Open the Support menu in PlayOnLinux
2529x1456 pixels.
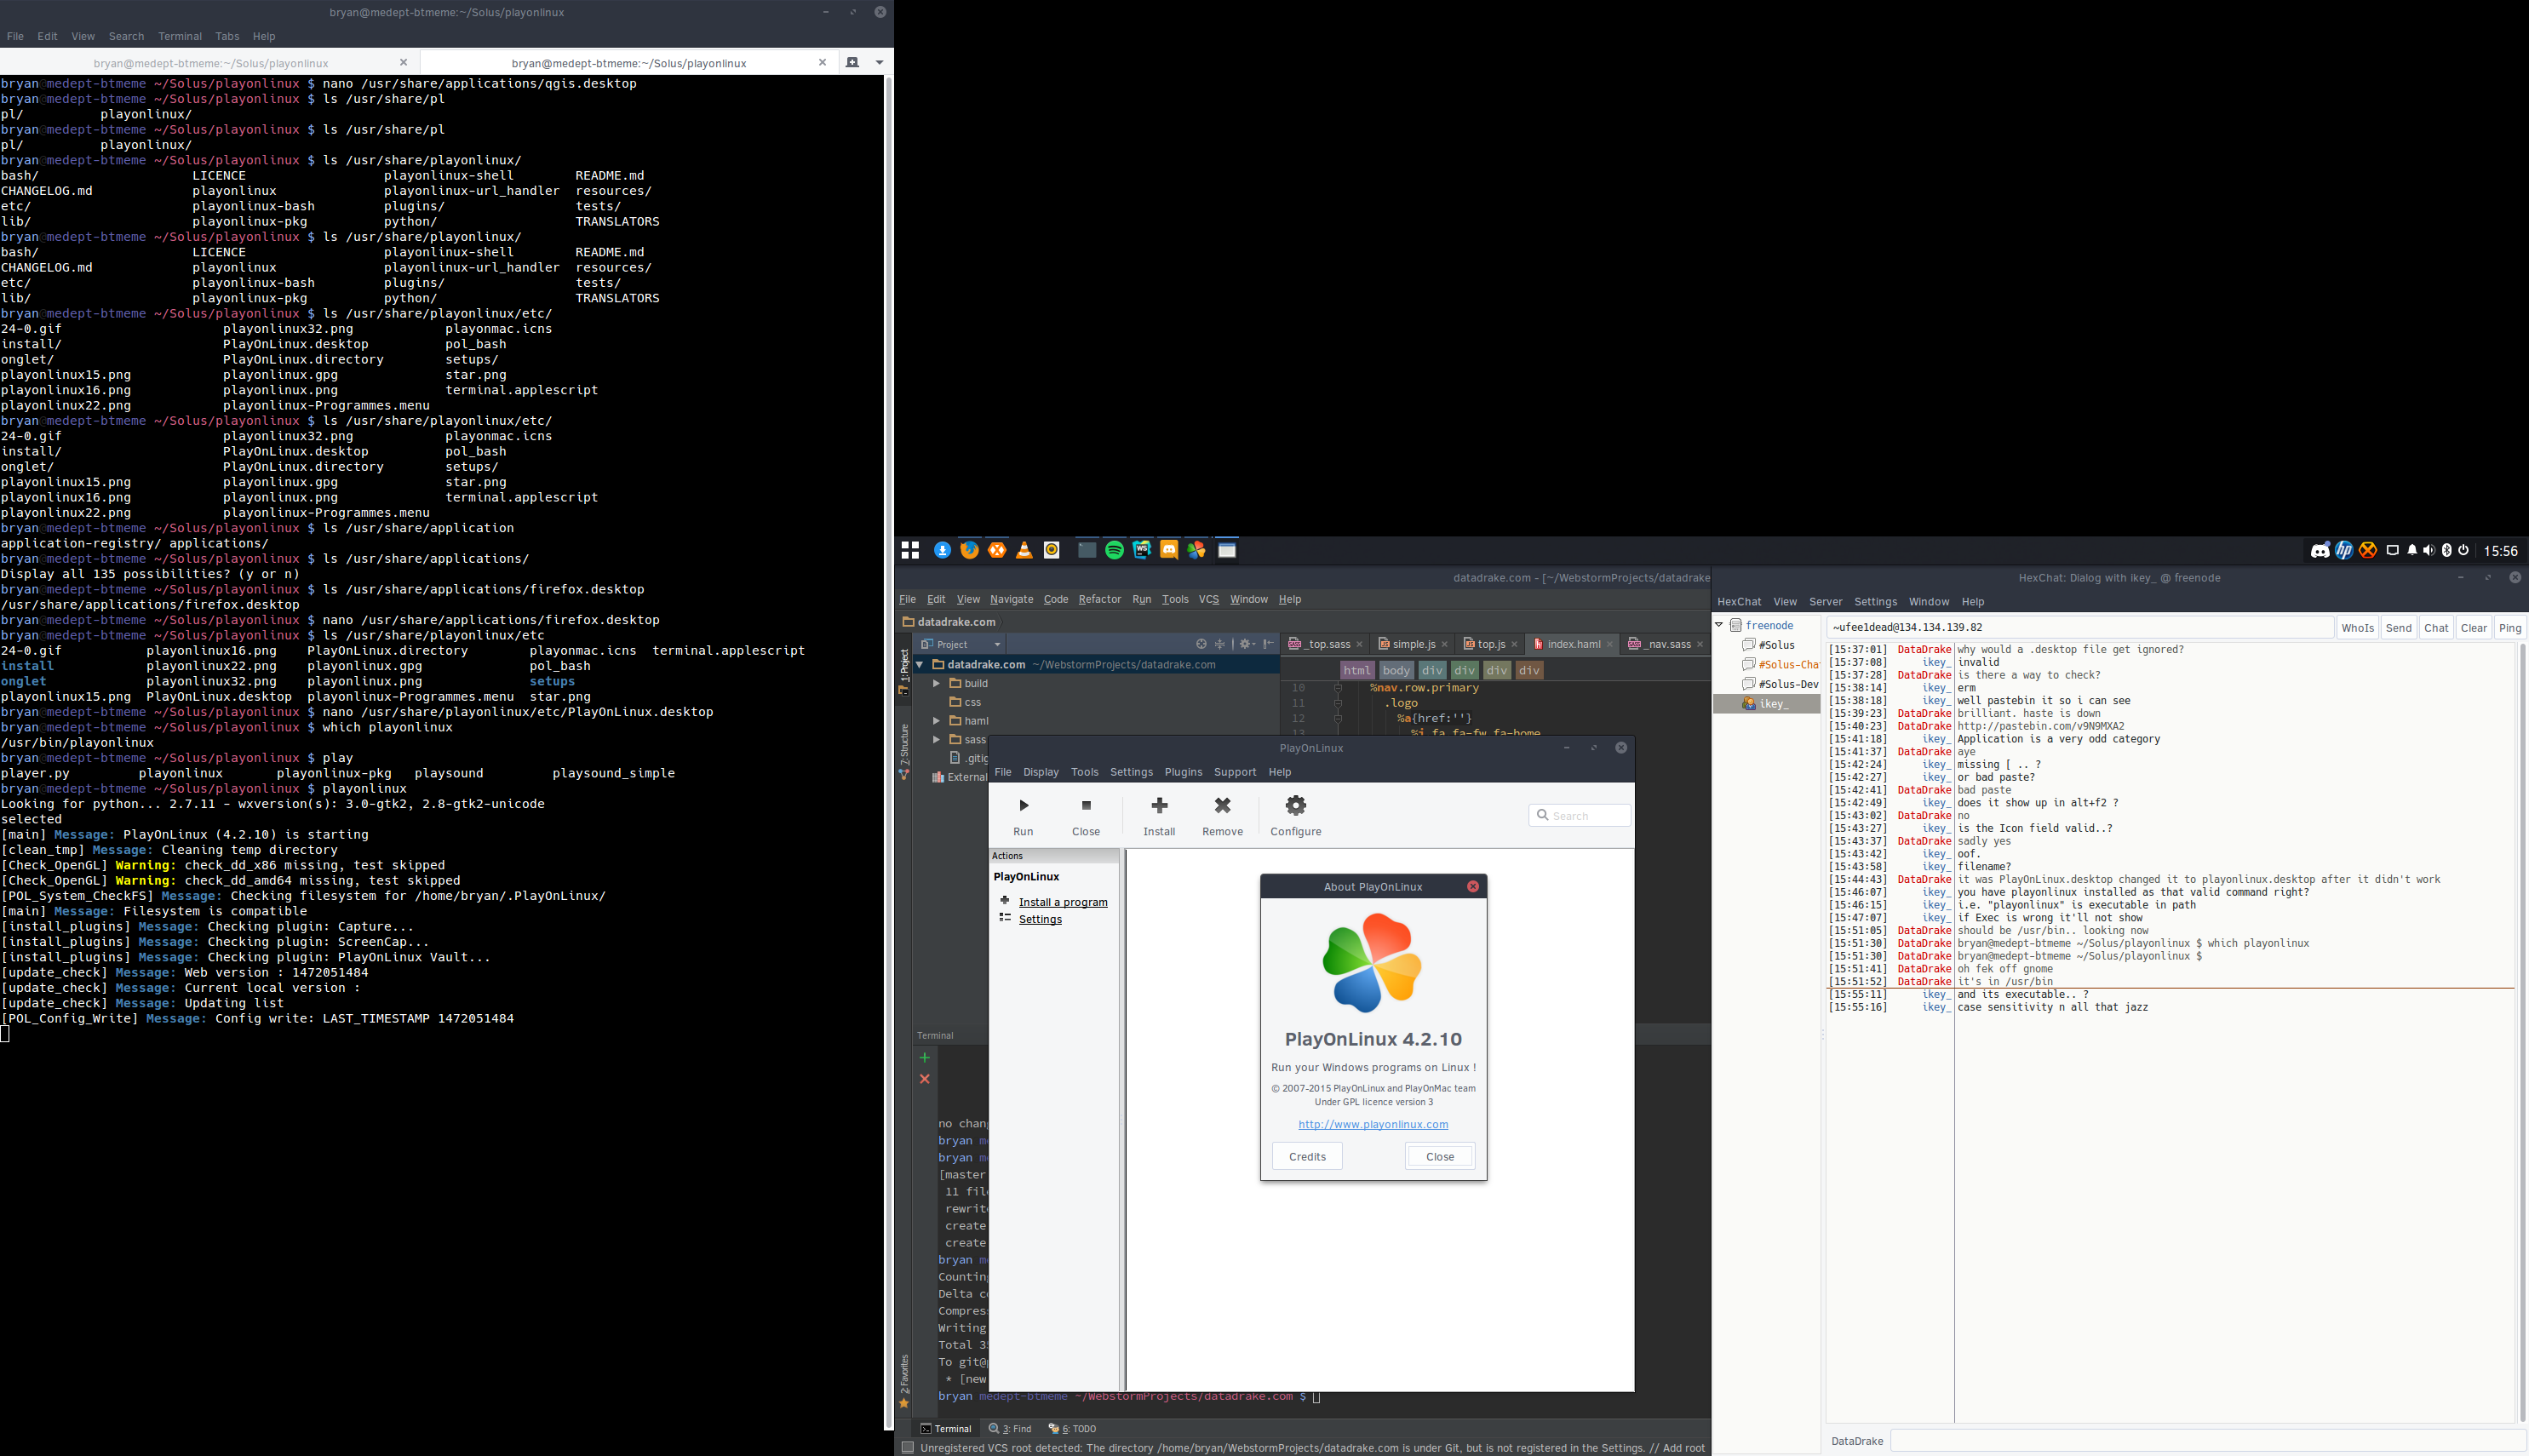(1235, 773)
